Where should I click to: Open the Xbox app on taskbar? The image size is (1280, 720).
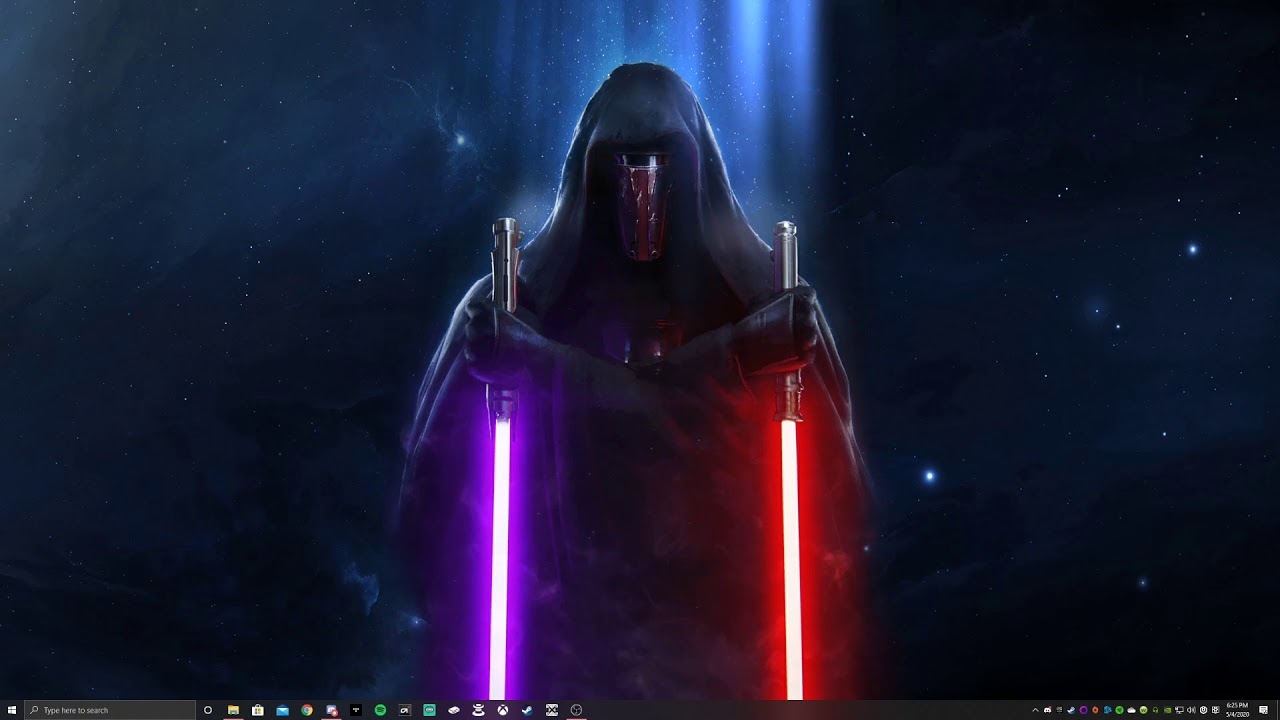click(503, 710)
